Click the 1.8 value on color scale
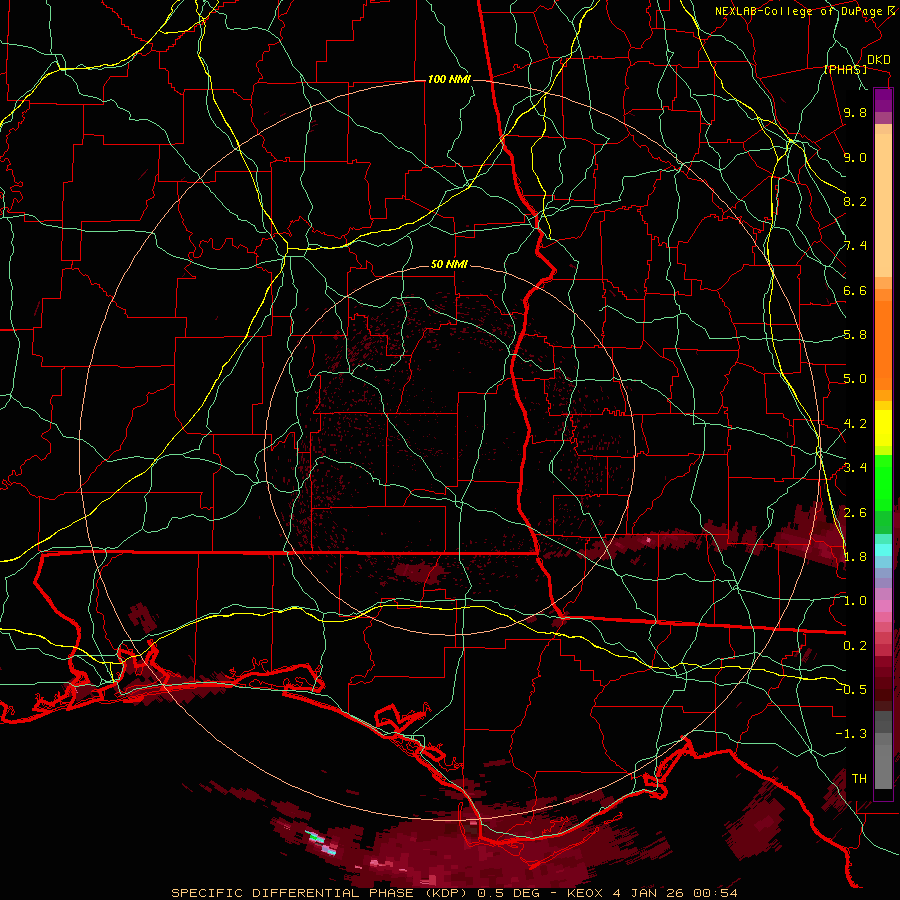Viewport: 900px width, 900px height. [855, 557]
